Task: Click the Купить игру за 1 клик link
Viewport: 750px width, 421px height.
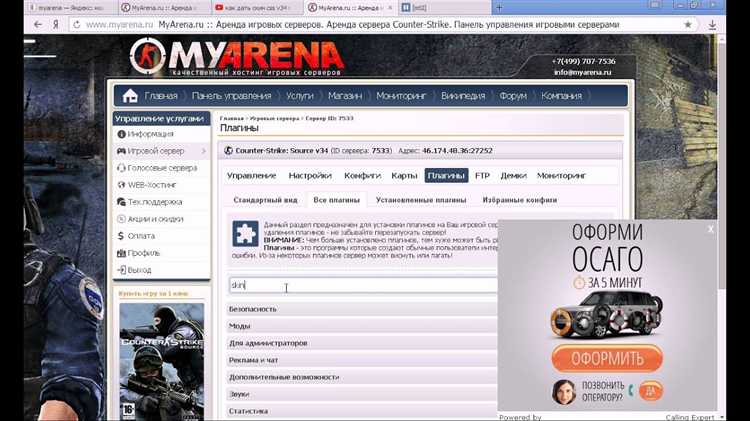Action: tap(154, 293)
